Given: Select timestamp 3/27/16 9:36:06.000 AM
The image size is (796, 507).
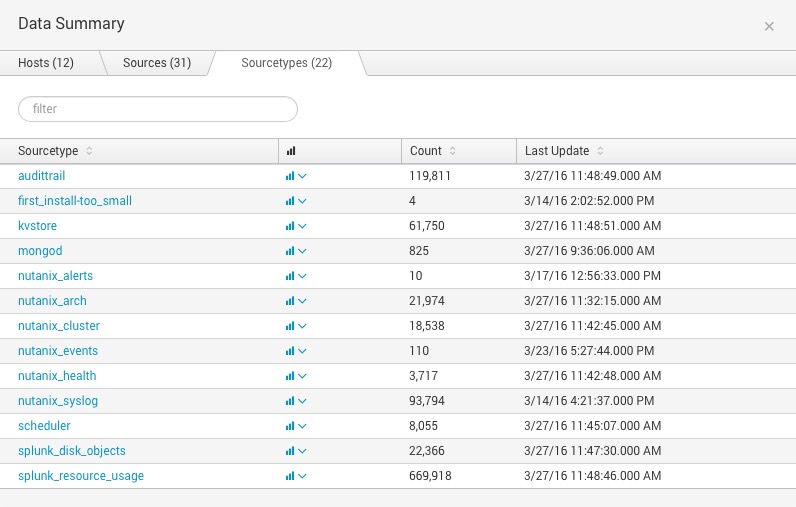Looking at the screenshot, I should [589, 251].
